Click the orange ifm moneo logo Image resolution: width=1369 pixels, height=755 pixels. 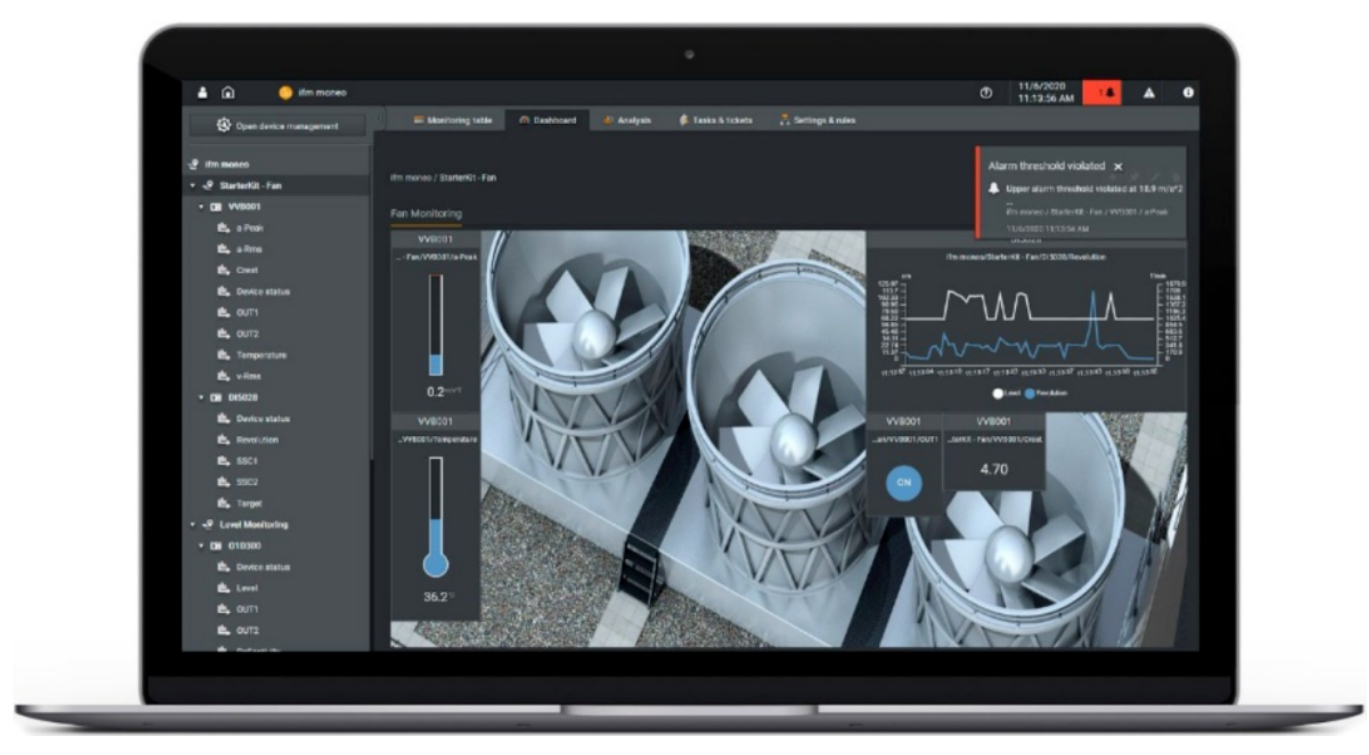pos(285,93)
